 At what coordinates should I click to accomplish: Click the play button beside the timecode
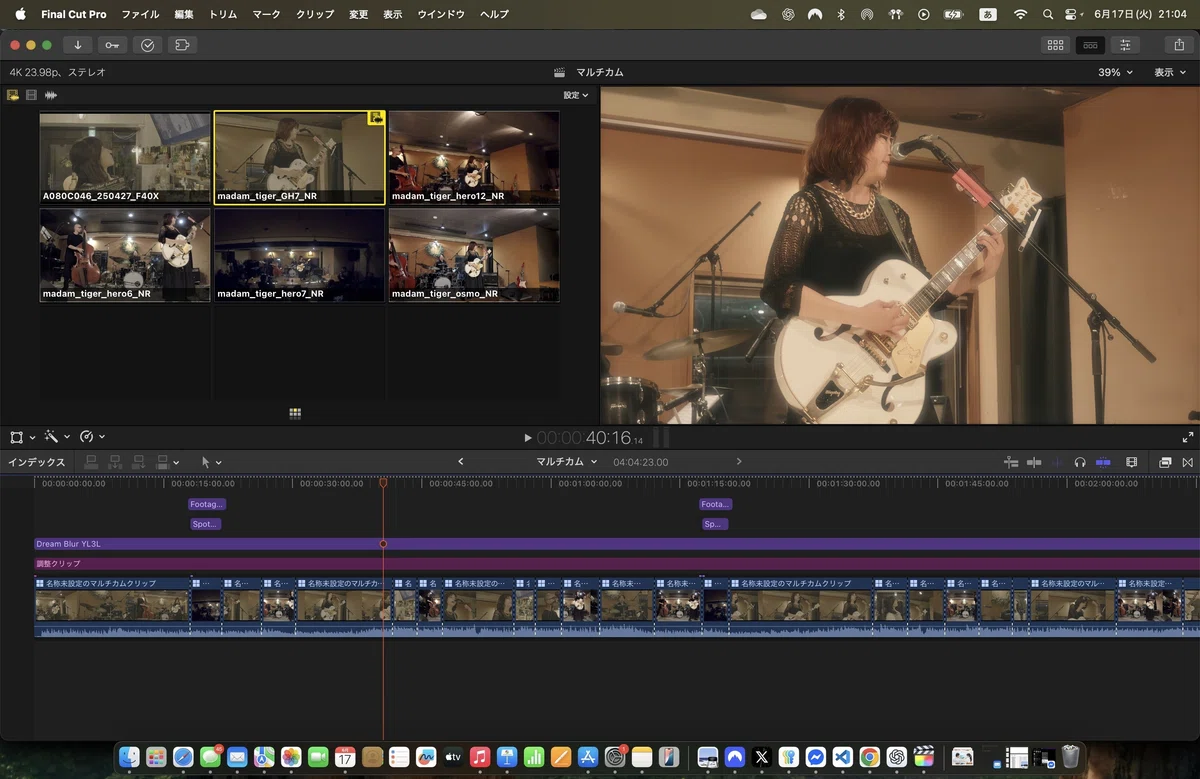click(528, 438)
